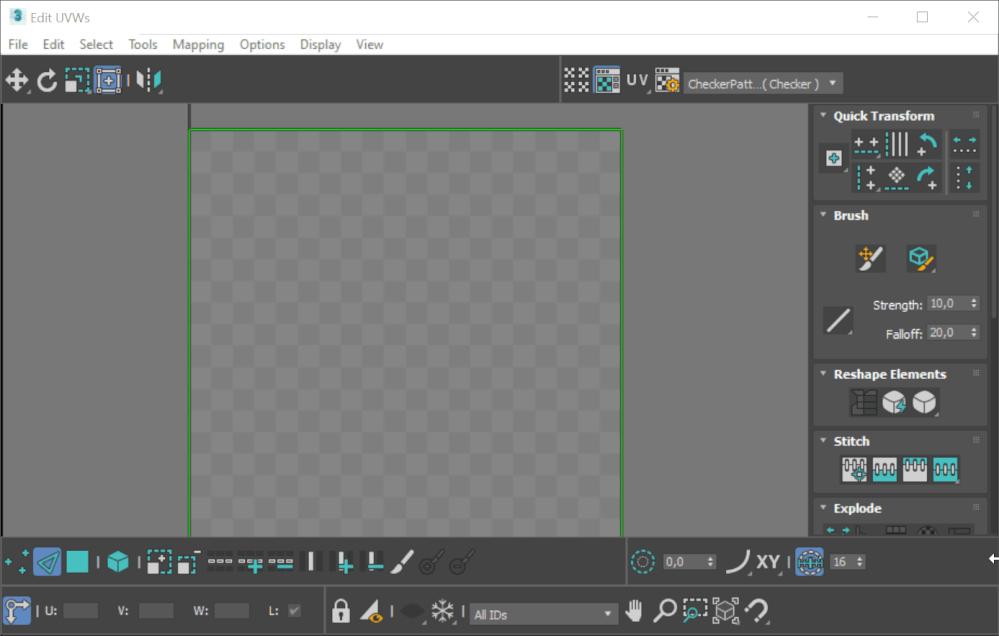Select the Paint Move brush
The width and height of the screenshot is (999, 636).
[x=870, y=258]
